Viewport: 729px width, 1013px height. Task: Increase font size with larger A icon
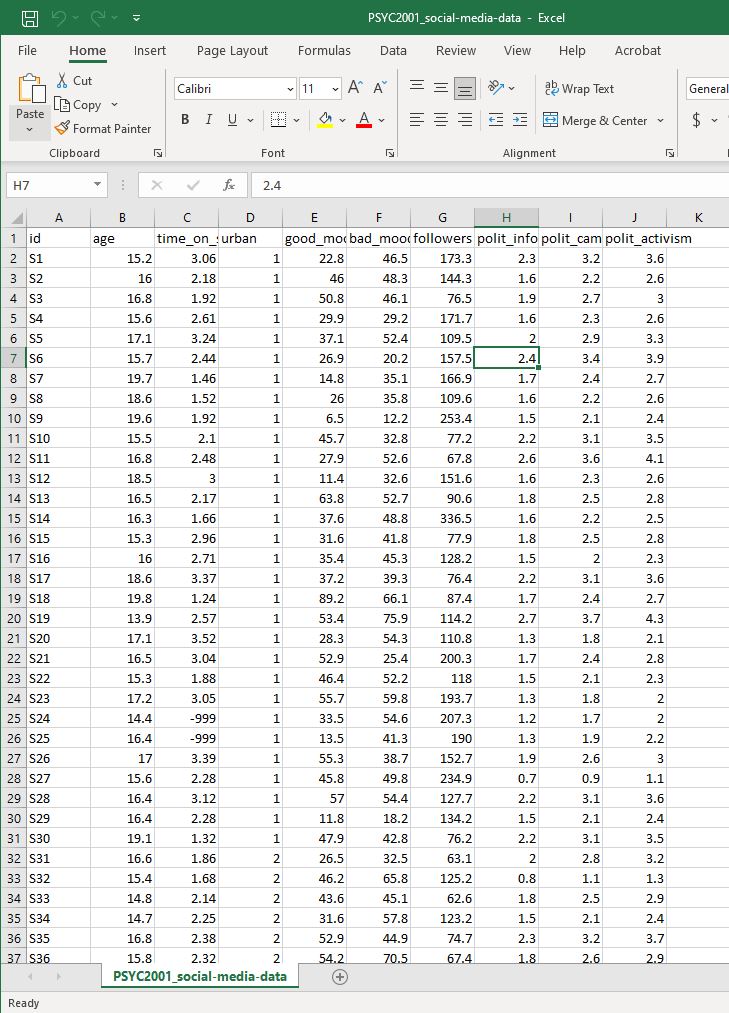click(355, 88)
